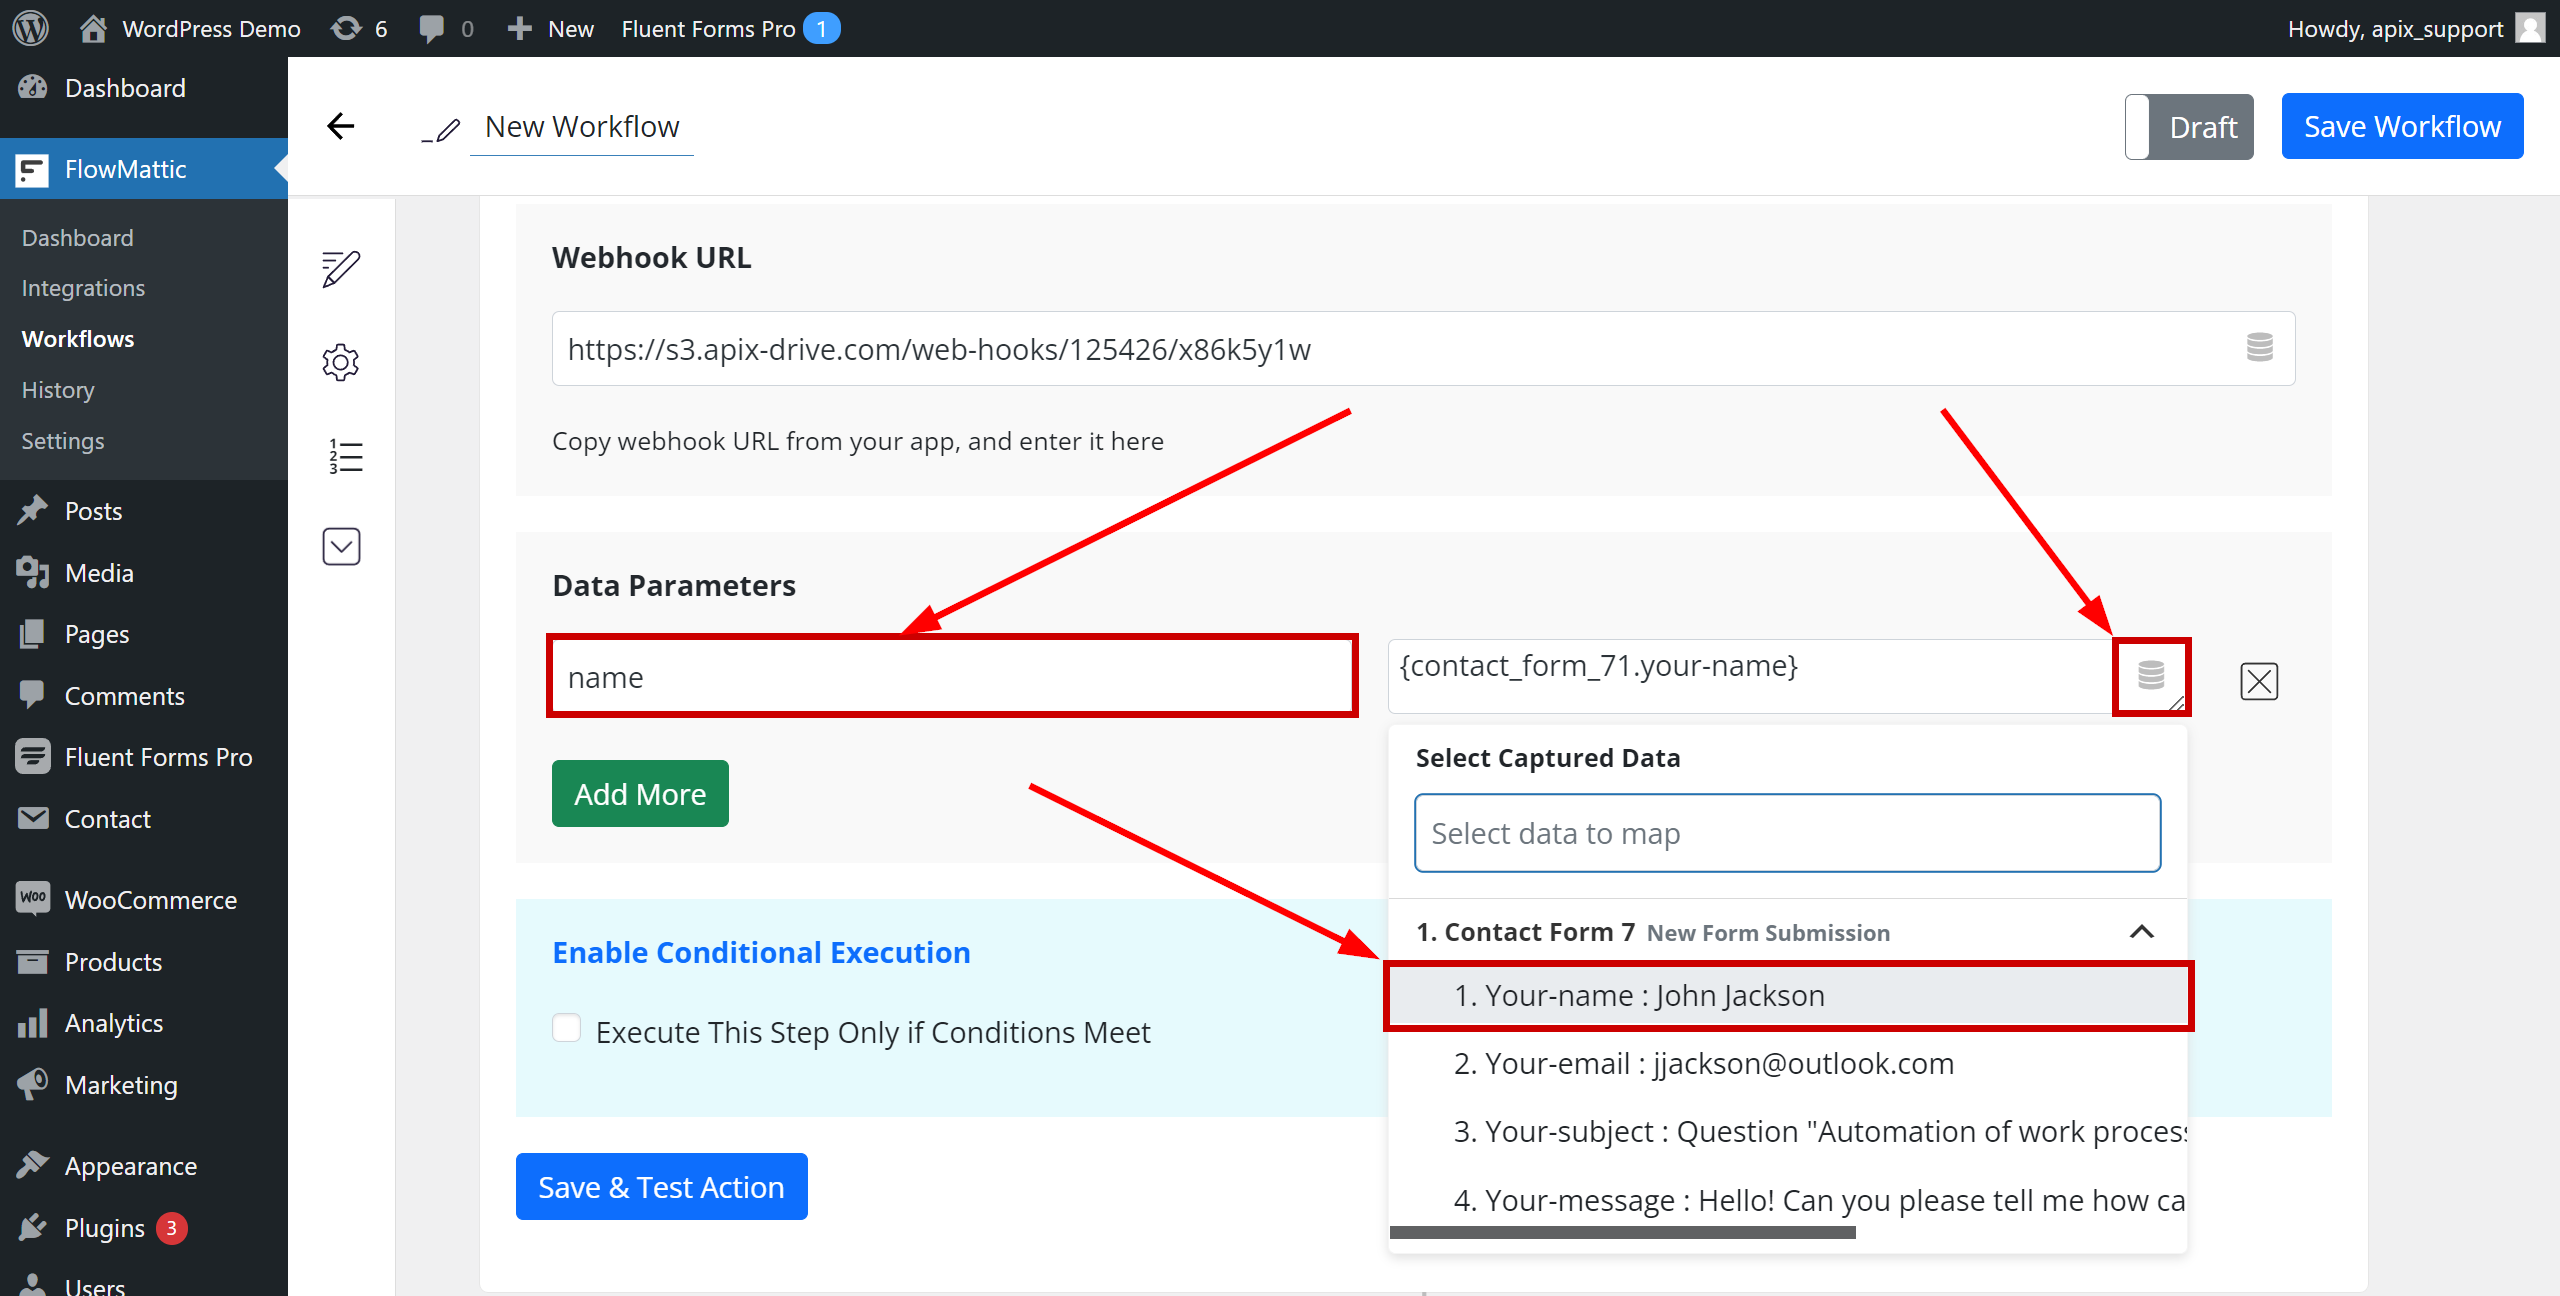Open FlowMattic History submenu
Viewport: 2560px width, 1296px height.
[x=58, y=390]
